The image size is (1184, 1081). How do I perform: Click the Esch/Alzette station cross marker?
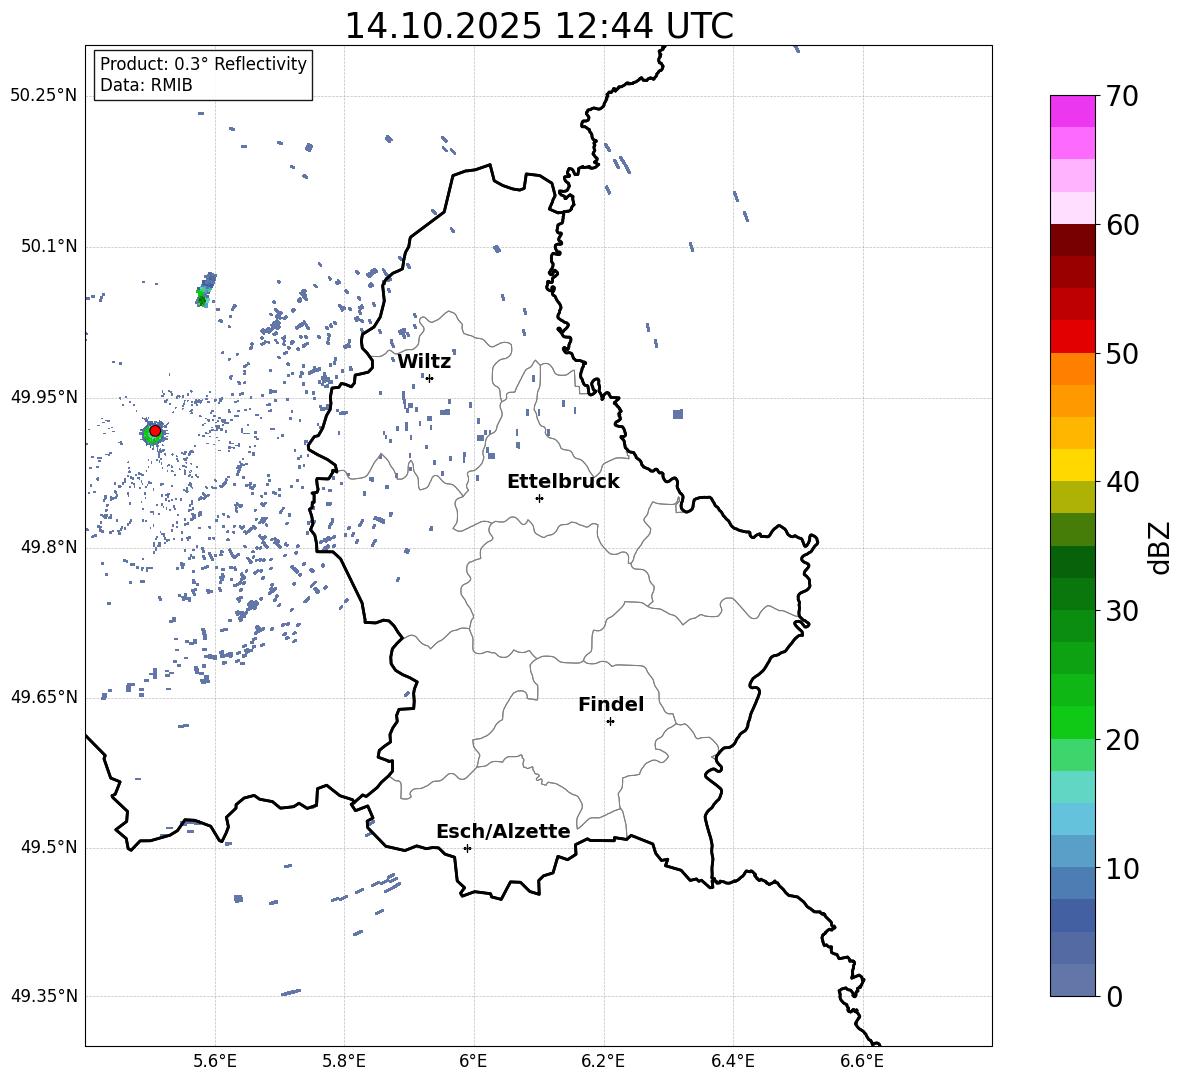click(x=467, y=848)
